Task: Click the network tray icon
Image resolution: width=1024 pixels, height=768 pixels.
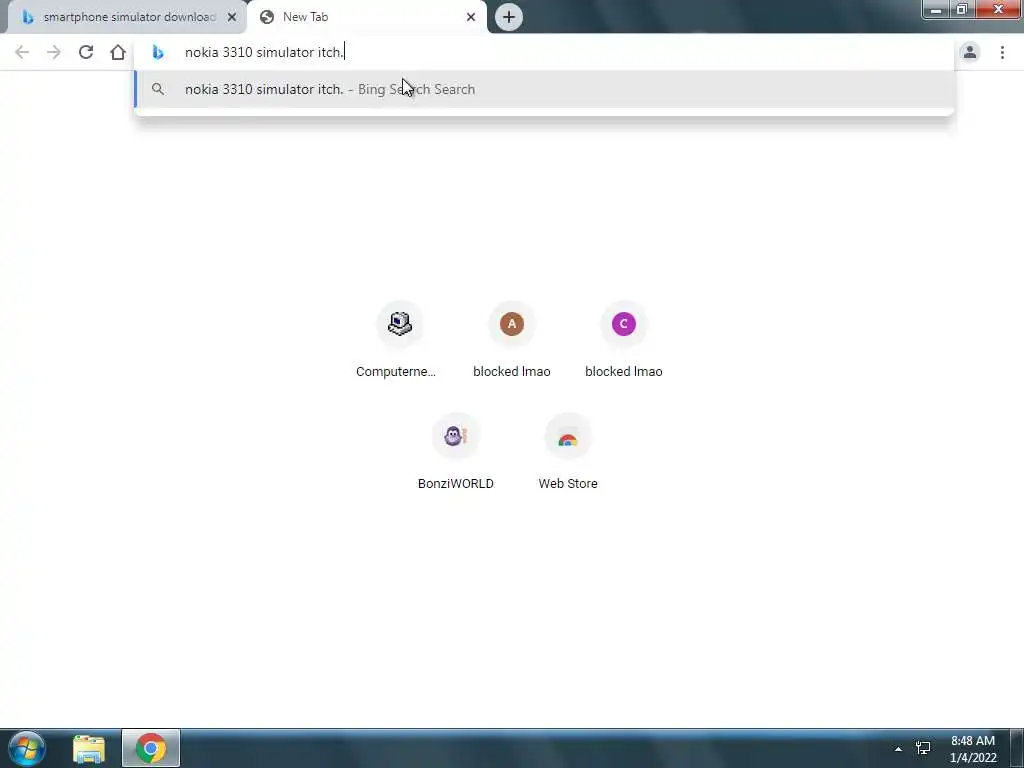Action: tap(923, 748)
